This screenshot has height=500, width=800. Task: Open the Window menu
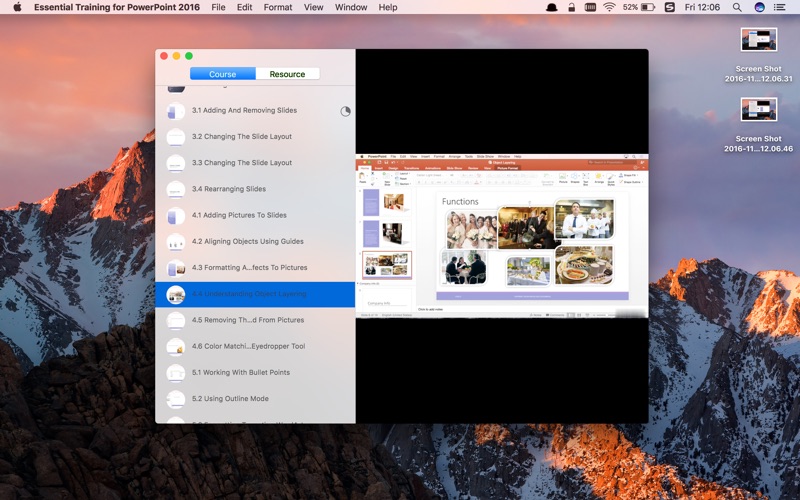pos(351,7)
